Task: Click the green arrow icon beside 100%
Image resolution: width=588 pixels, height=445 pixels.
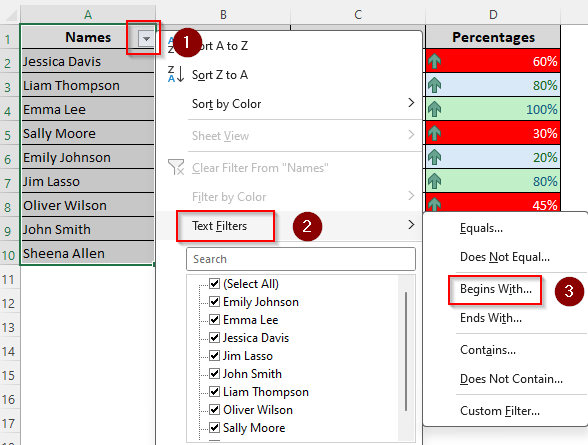Action: coord(435,109)
